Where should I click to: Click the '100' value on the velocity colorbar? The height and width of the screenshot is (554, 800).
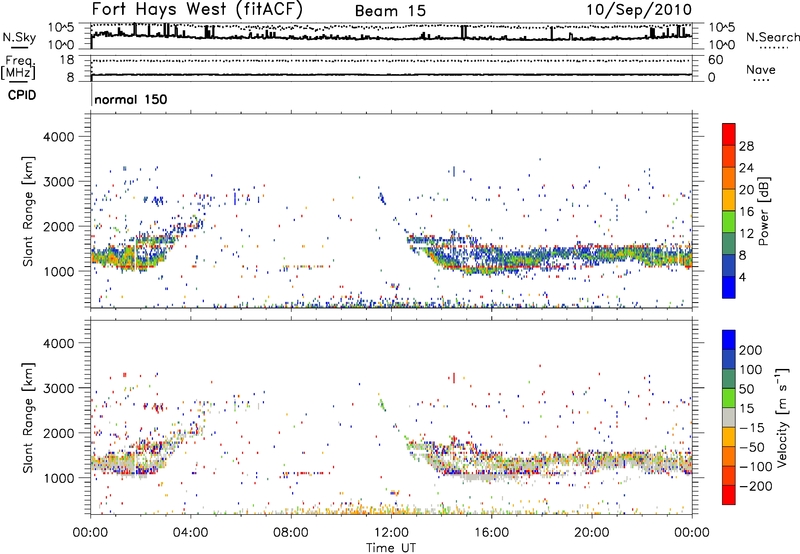click(751, 370)
